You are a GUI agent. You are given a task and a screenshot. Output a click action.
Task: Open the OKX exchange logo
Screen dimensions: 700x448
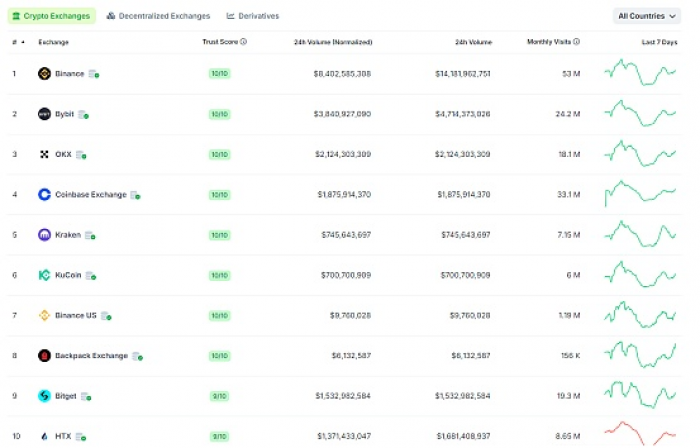tap(44, 154)
